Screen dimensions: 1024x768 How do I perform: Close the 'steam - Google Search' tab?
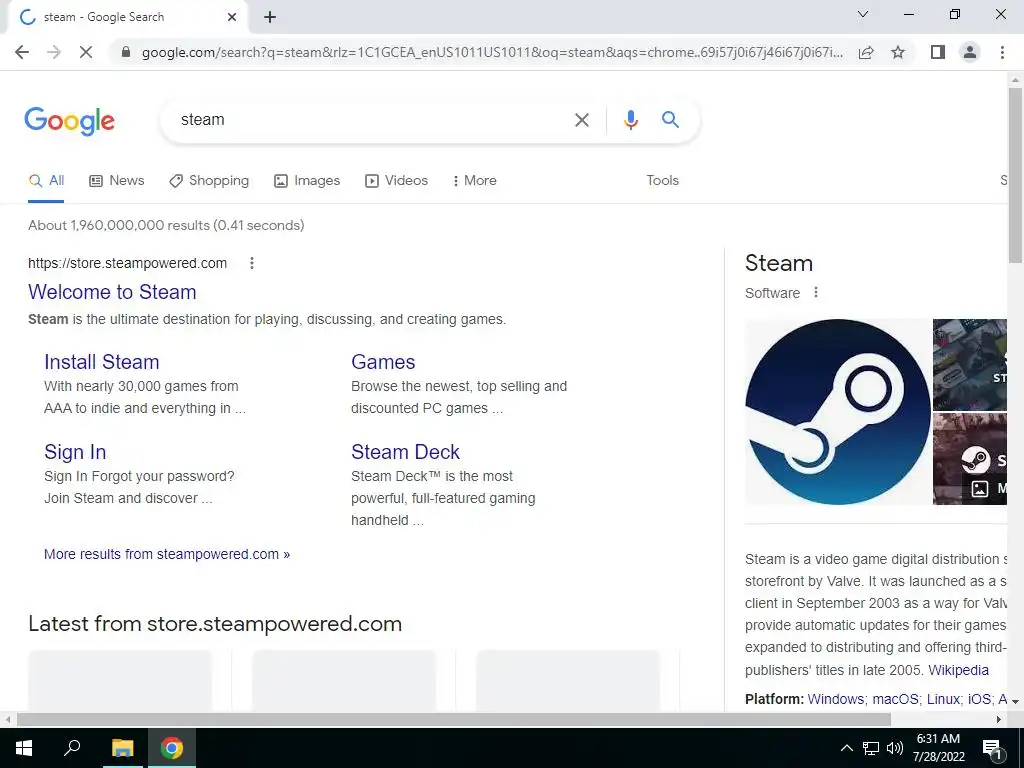(232, 17)
